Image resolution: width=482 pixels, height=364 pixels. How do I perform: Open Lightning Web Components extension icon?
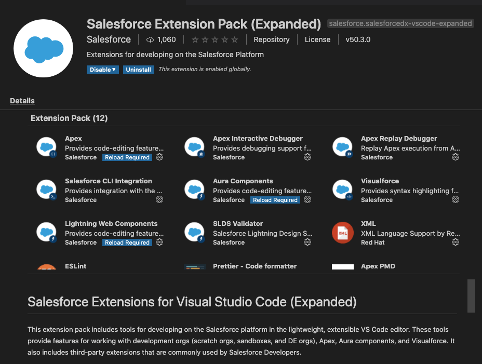coord(46,232)
